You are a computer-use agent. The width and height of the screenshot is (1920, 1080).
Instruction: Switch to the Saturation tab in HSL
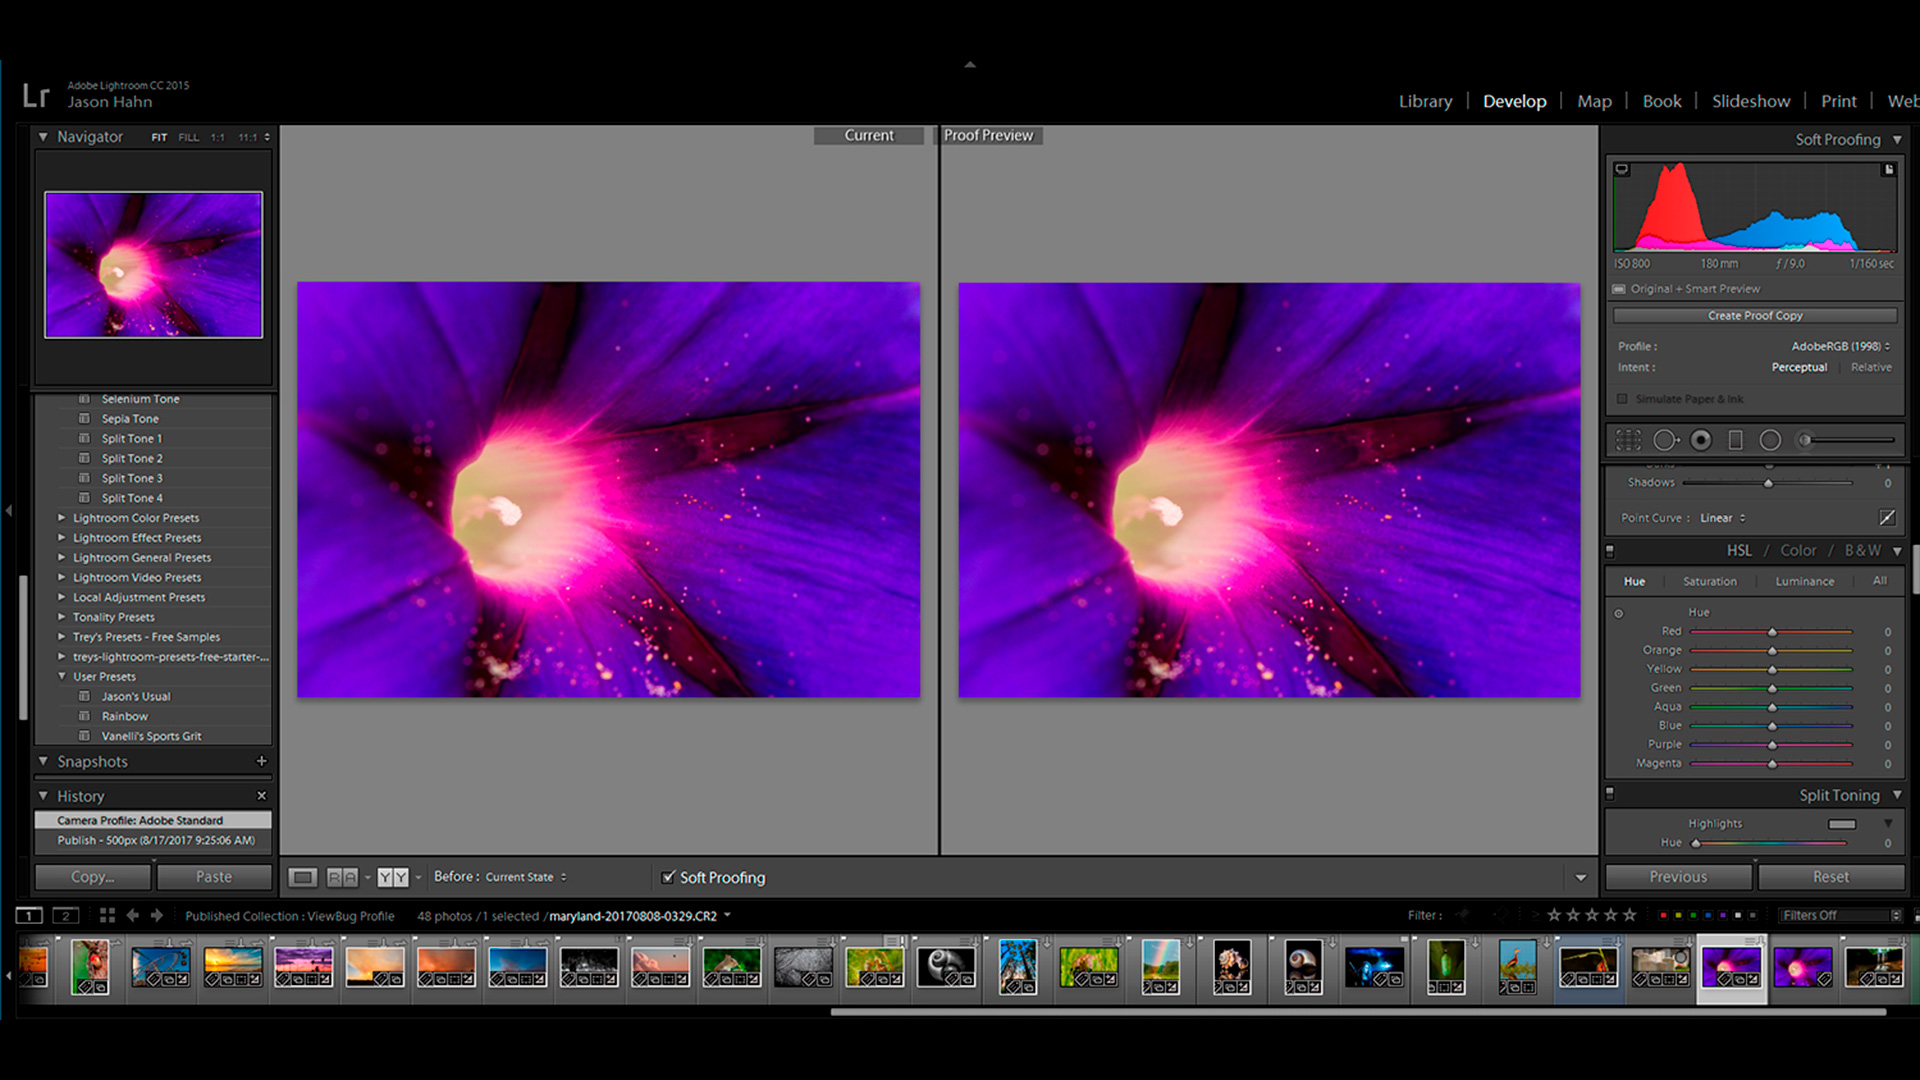pos(1709,581)
